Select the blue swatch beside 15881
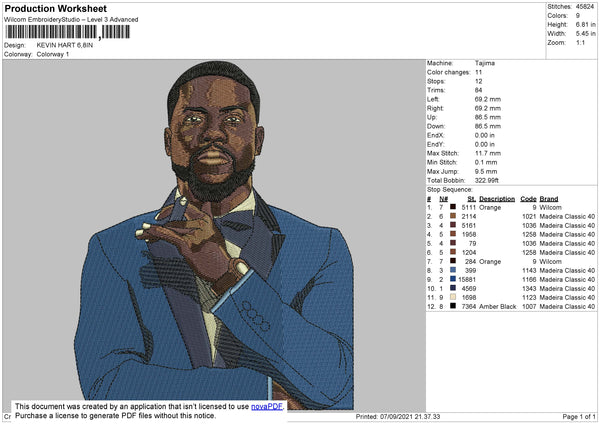Screen dimensions: 600x424 [453, 279]
